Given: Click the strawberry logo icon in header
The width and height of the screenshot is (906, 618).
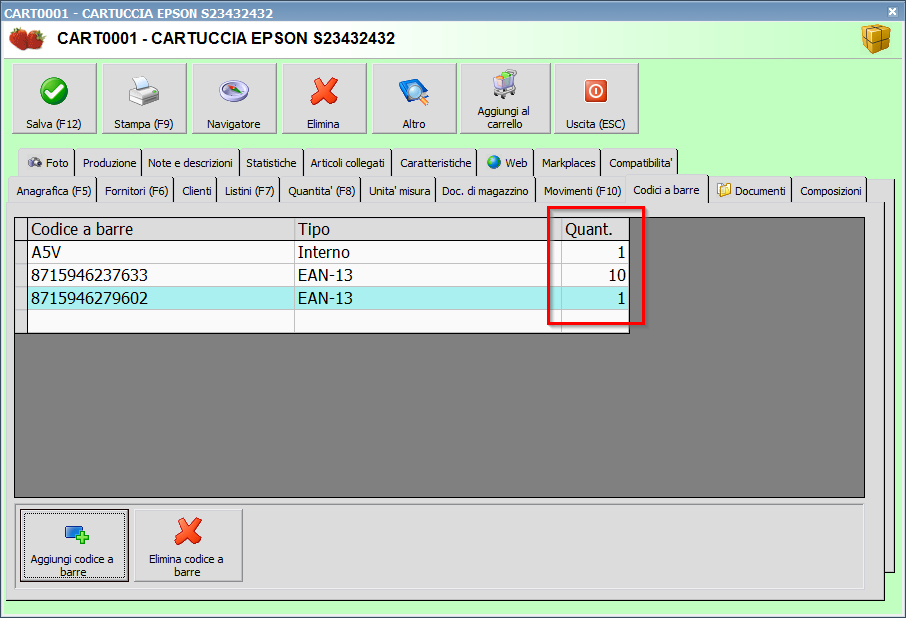Looking at the screenshot, I should (27, 39).
